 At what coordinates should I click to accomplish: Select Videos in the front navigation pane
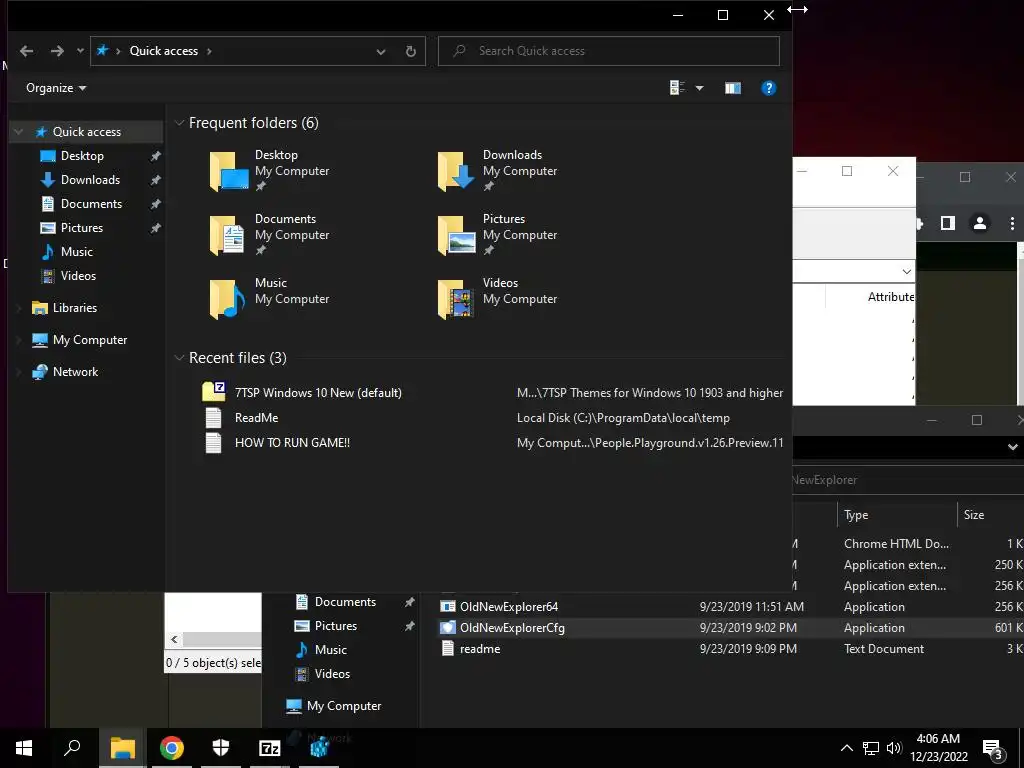pyautogui.click(x=78, y=276)
